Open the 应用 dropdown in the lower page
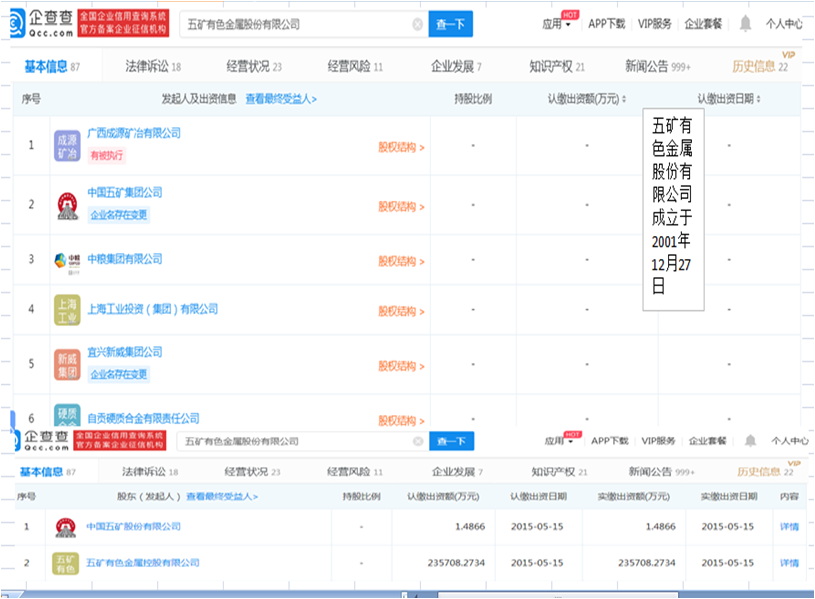 (x=559, y=441)
